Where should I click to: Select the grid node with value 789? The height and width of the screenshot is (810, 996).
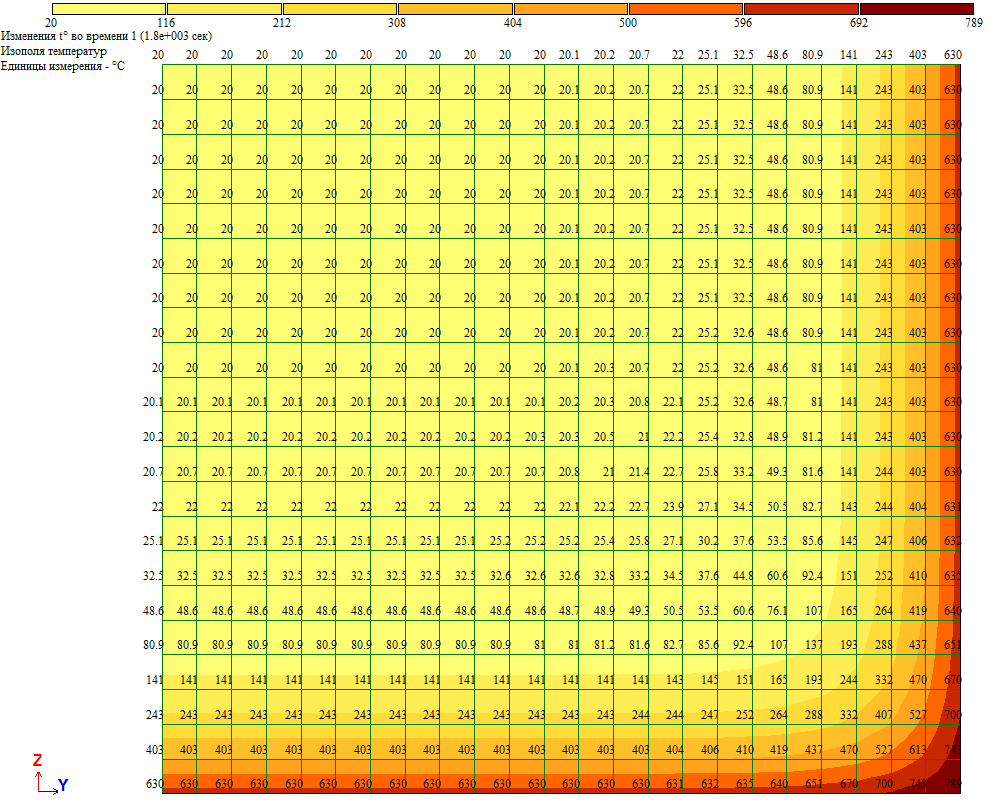[952, 784]
